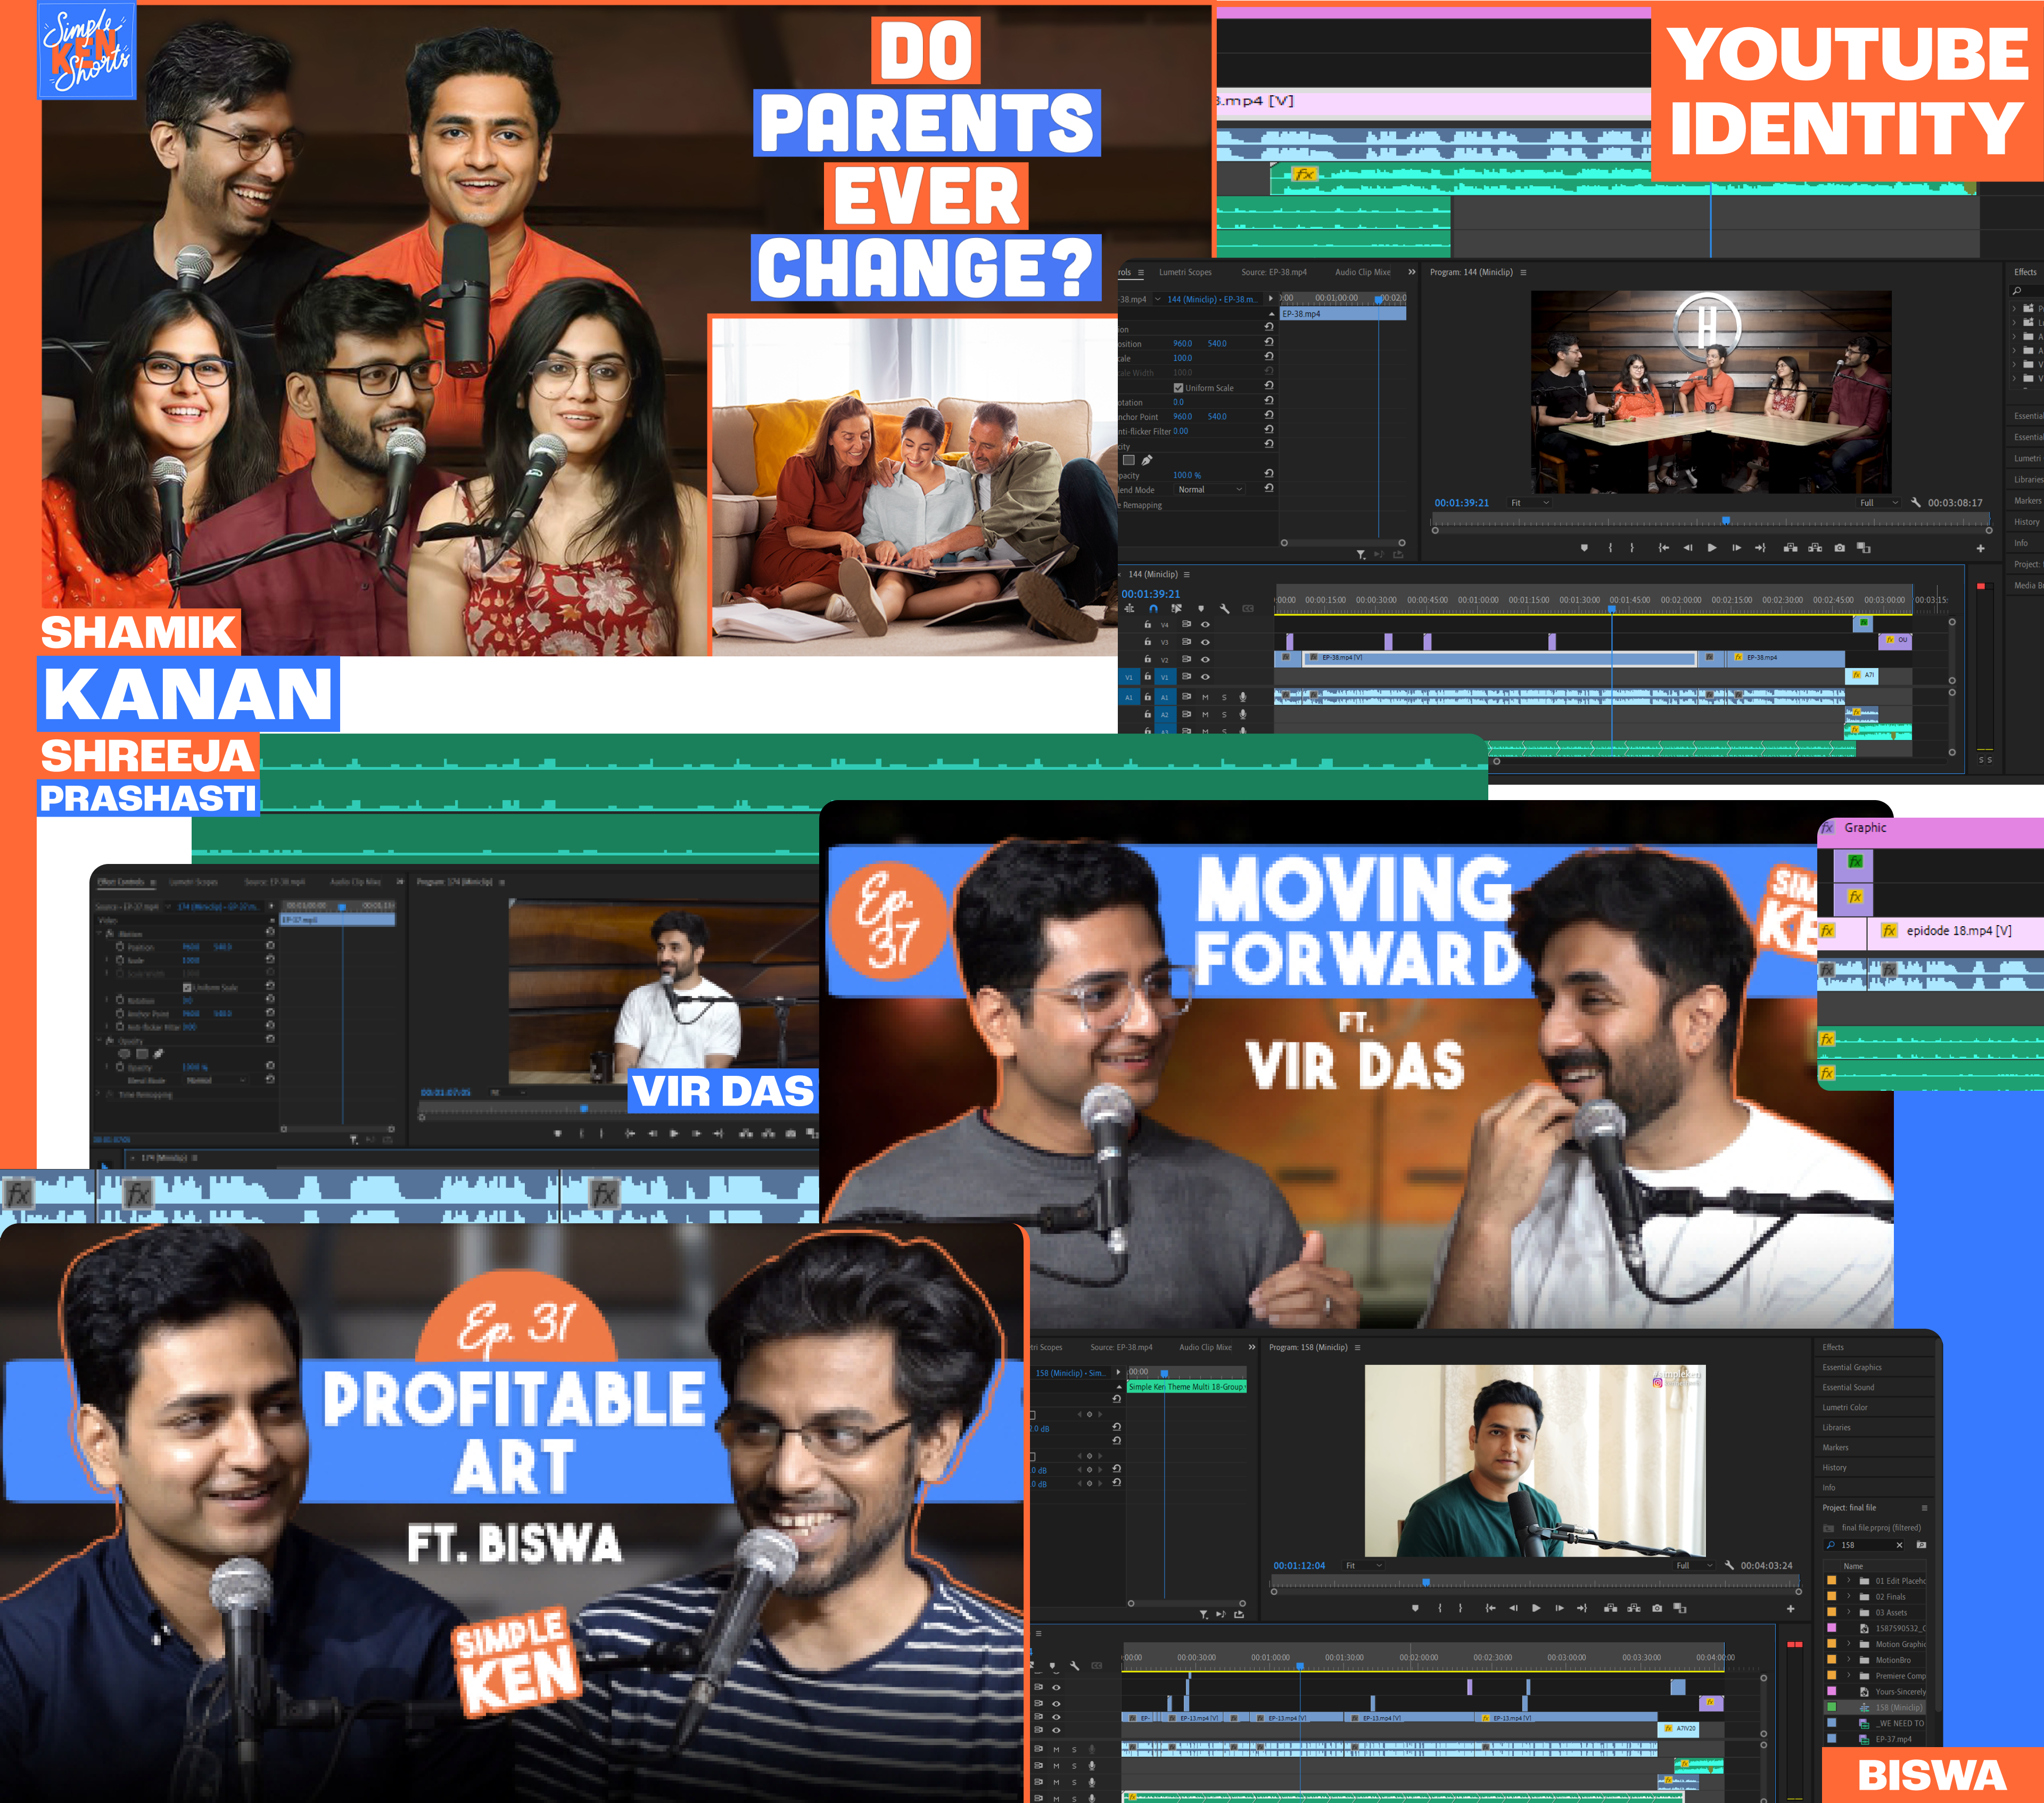Open the Blend Mode Normal dropdown
Image resolution: width=2044 pixels, height=1803 pixels.
(x=1211, y=490)
